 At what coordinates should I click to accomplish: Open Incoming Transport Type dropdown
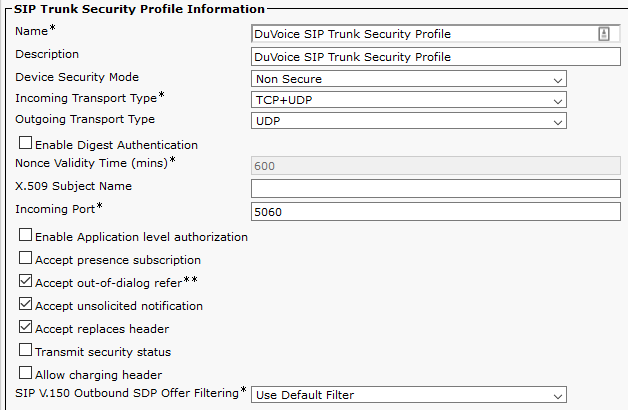click(x=409, y=100)
